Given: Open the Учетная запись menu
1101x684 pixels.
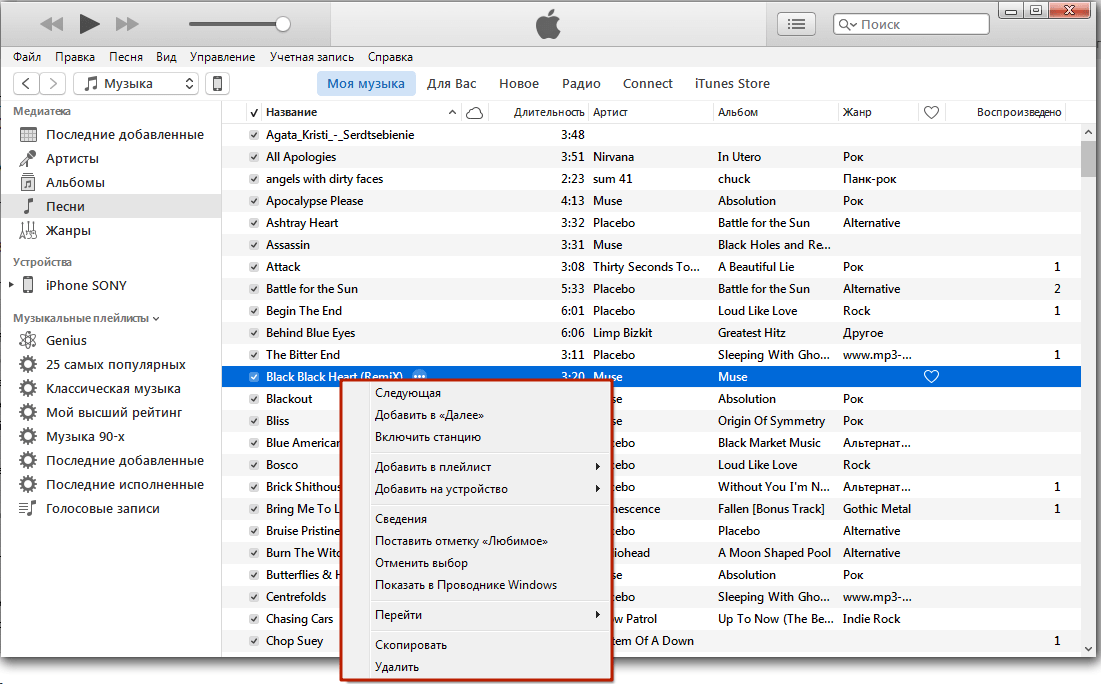Looking at the screenshot, I should (312, 57).
